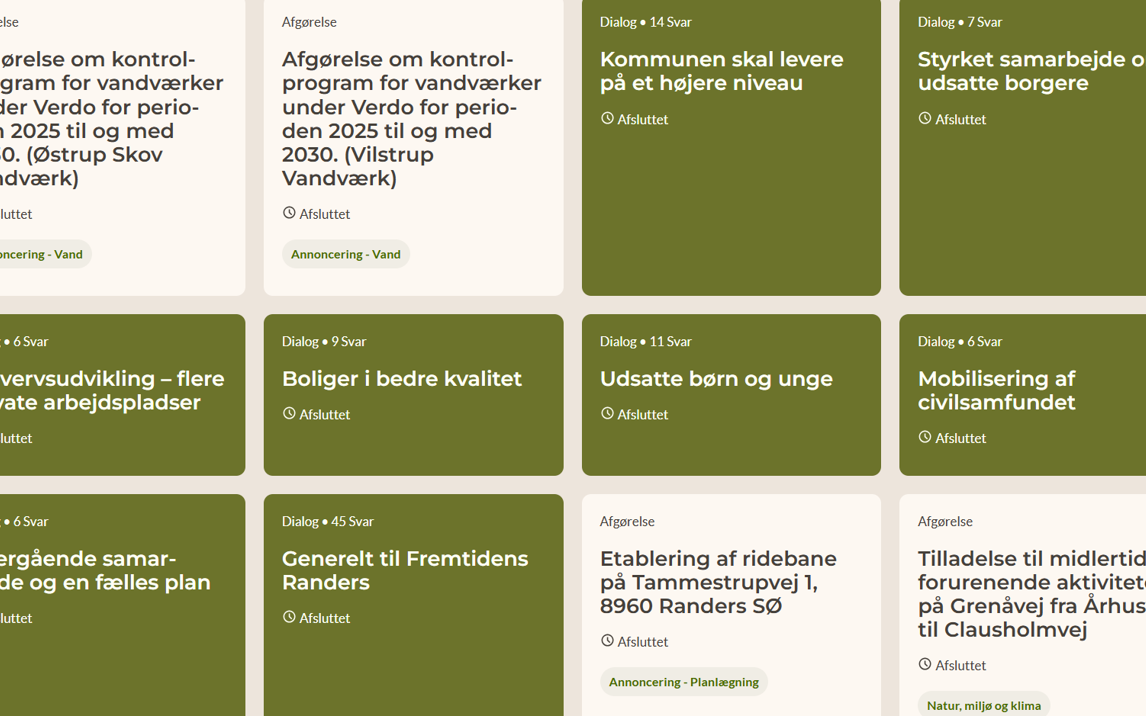Viewport: 1146px width, 716px height.
Task: Open 'Tilladelse til midlertidig forurenende aktiviteter' decision
Action: (x=1030, y=594)
